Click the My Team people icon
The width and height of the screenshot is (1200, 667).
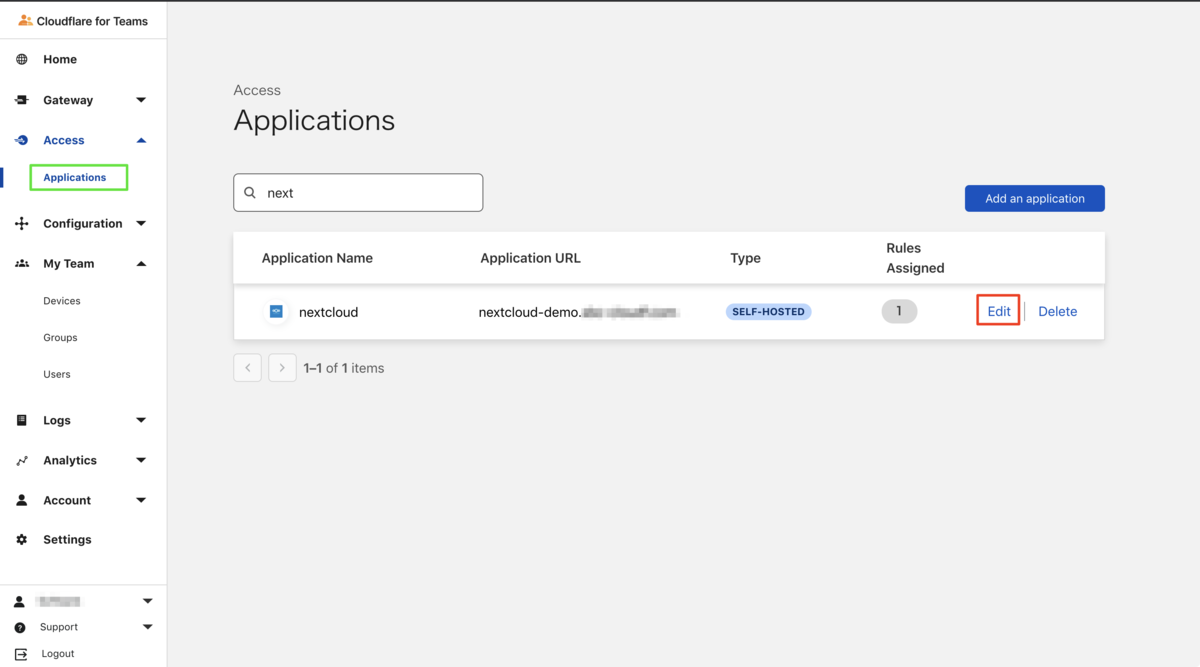[x=22, y=263]
